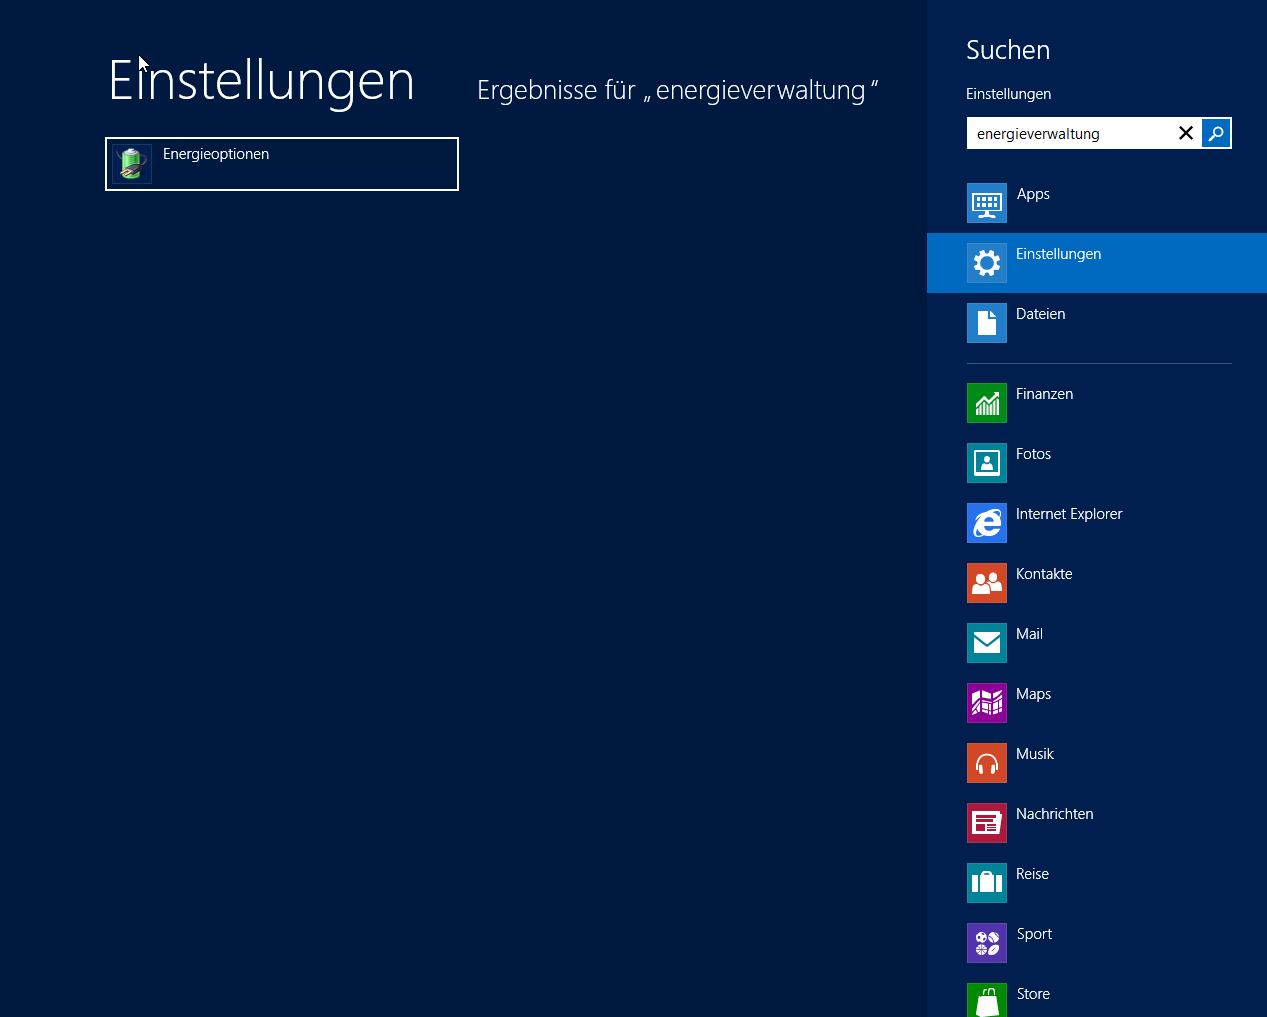Click the Mail envelope icon

tap(987, 643)
